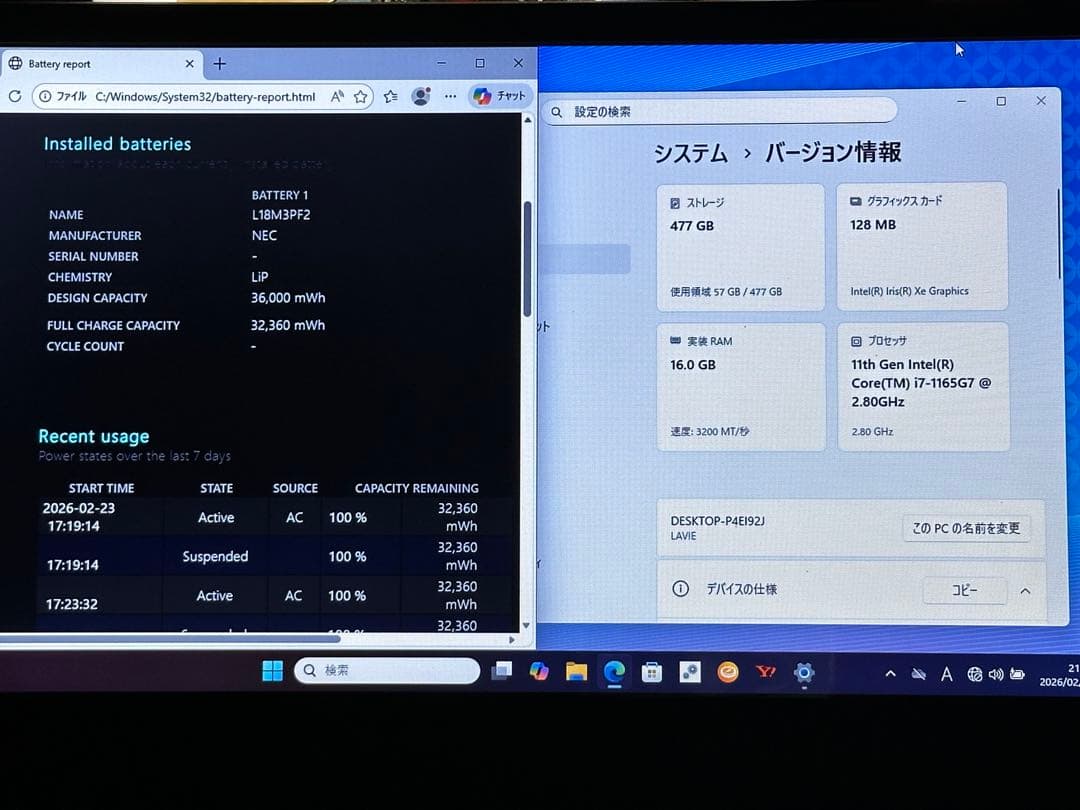The width and height of the screenshot is (1080, 810).
Task: Open File Explorer from the taskbar
Action: click(577, 671)
